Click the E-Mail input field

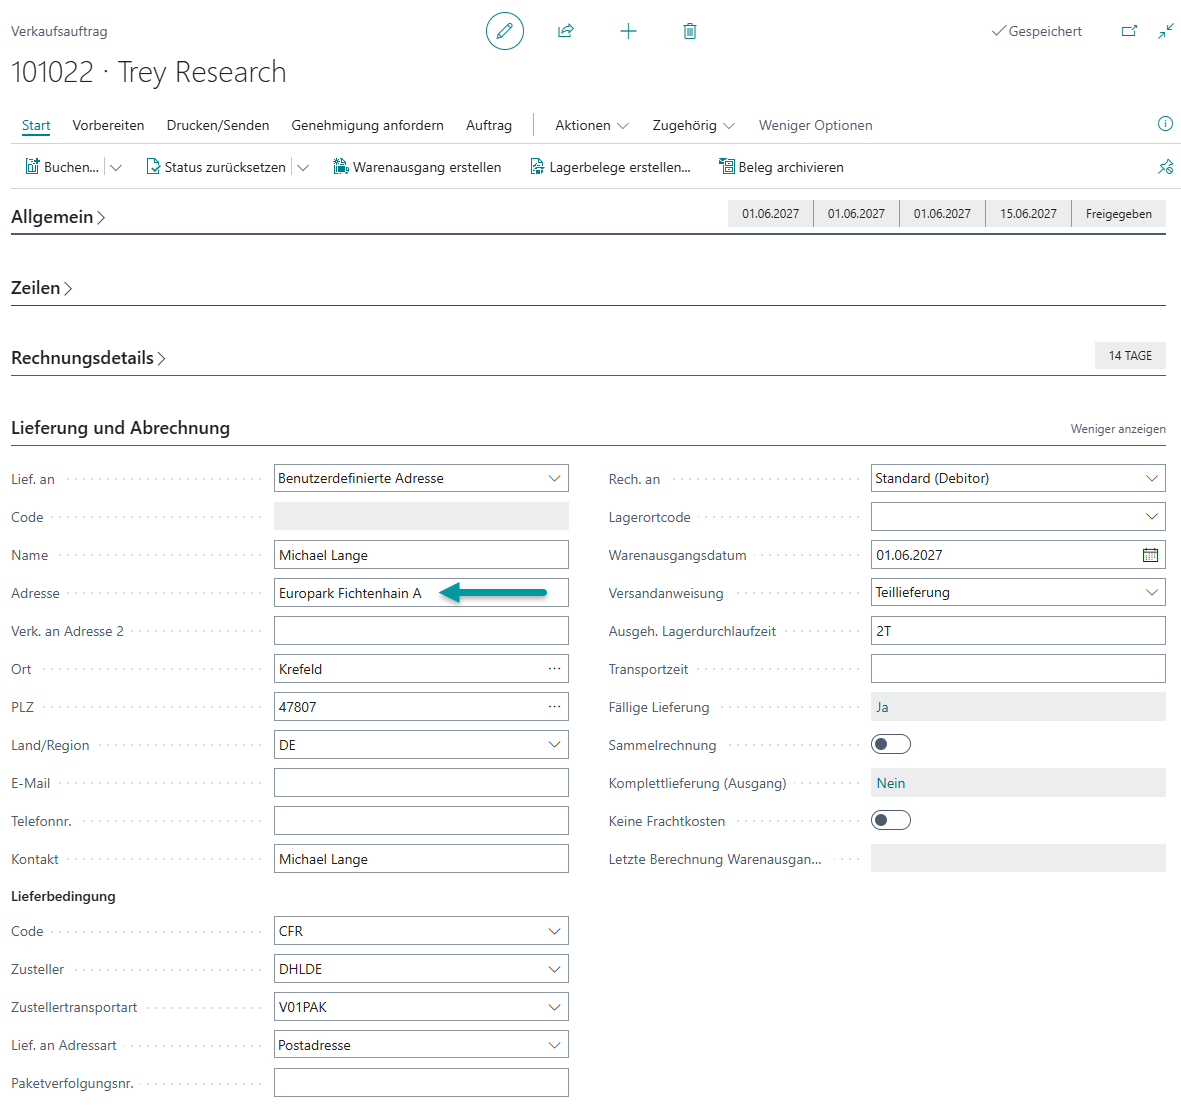[x=421, y=782]
